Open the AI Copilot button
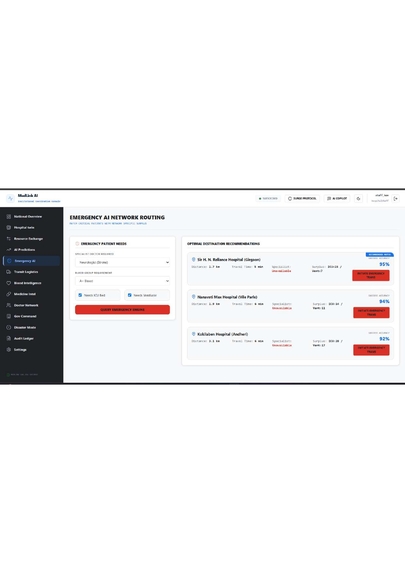 tap(337, 198)
